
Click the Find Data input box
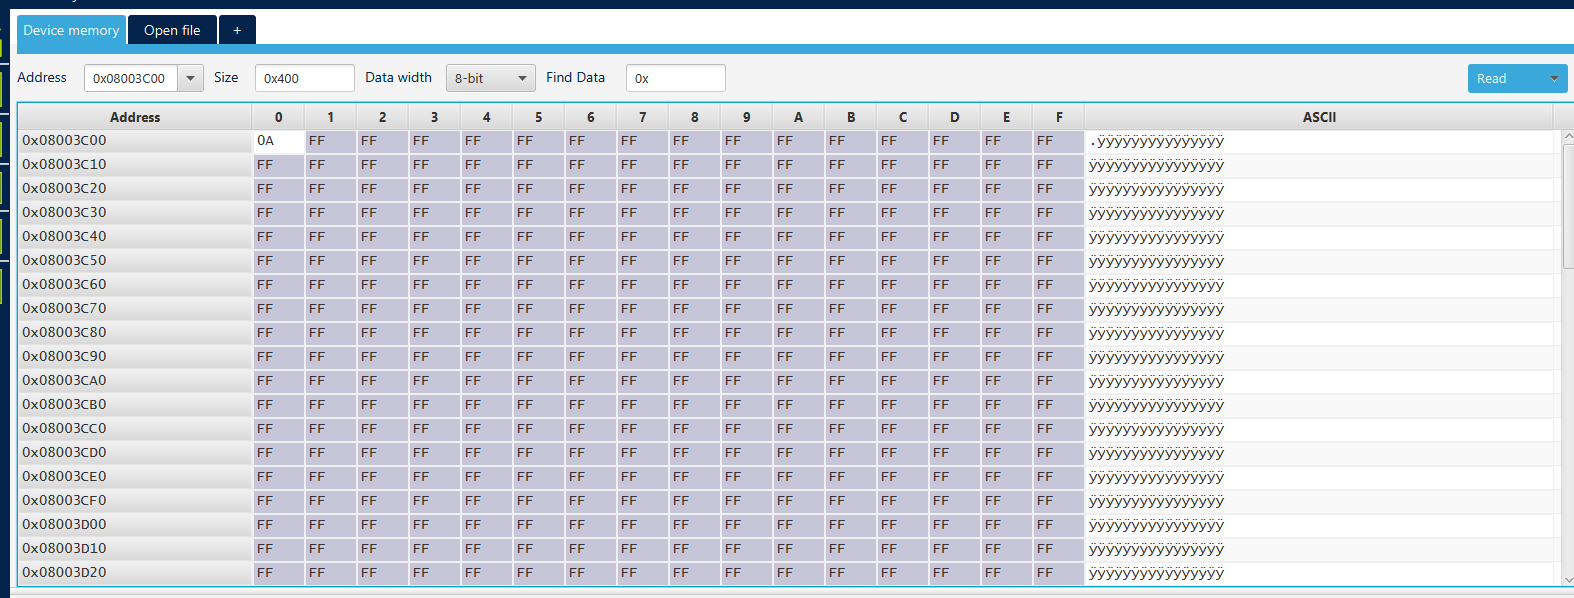coord(675,78)
